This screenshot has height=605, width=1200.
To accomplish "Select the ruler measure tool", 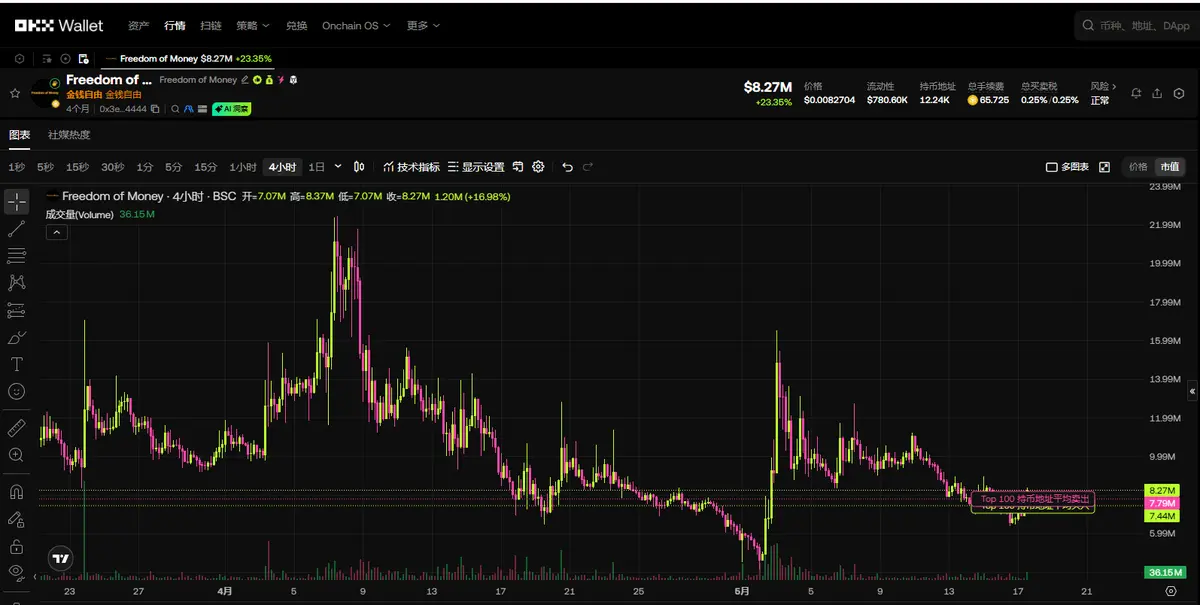I will 16,428.
